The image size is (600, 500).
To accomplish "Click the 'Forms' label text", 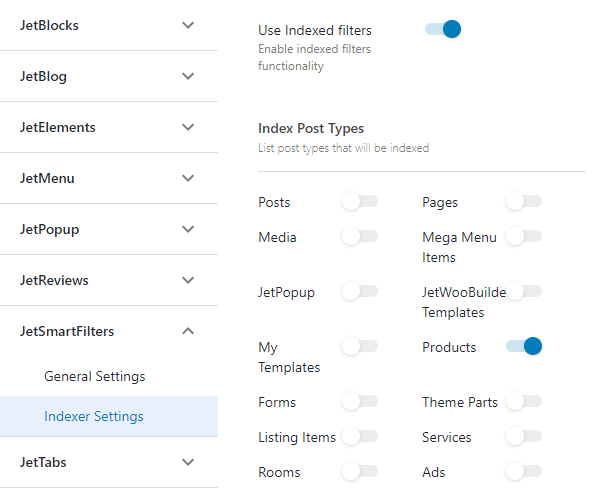I will point(277,402).
